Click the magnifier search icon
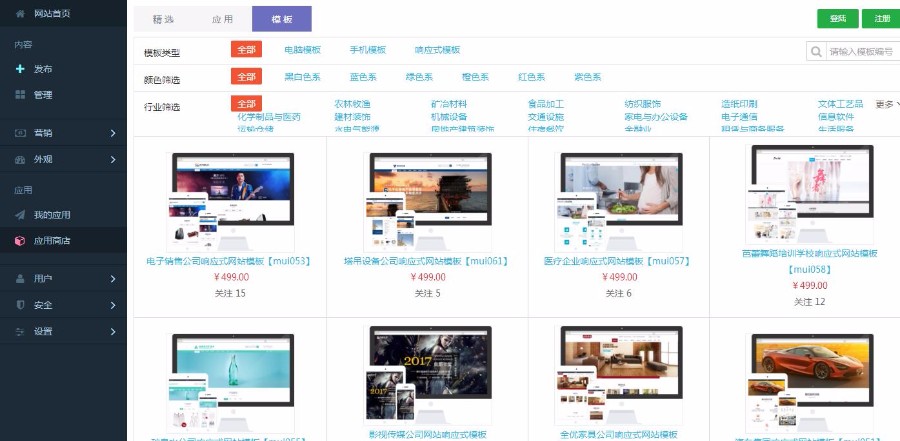This screenshot has width=900, height=441. (816, 52)
